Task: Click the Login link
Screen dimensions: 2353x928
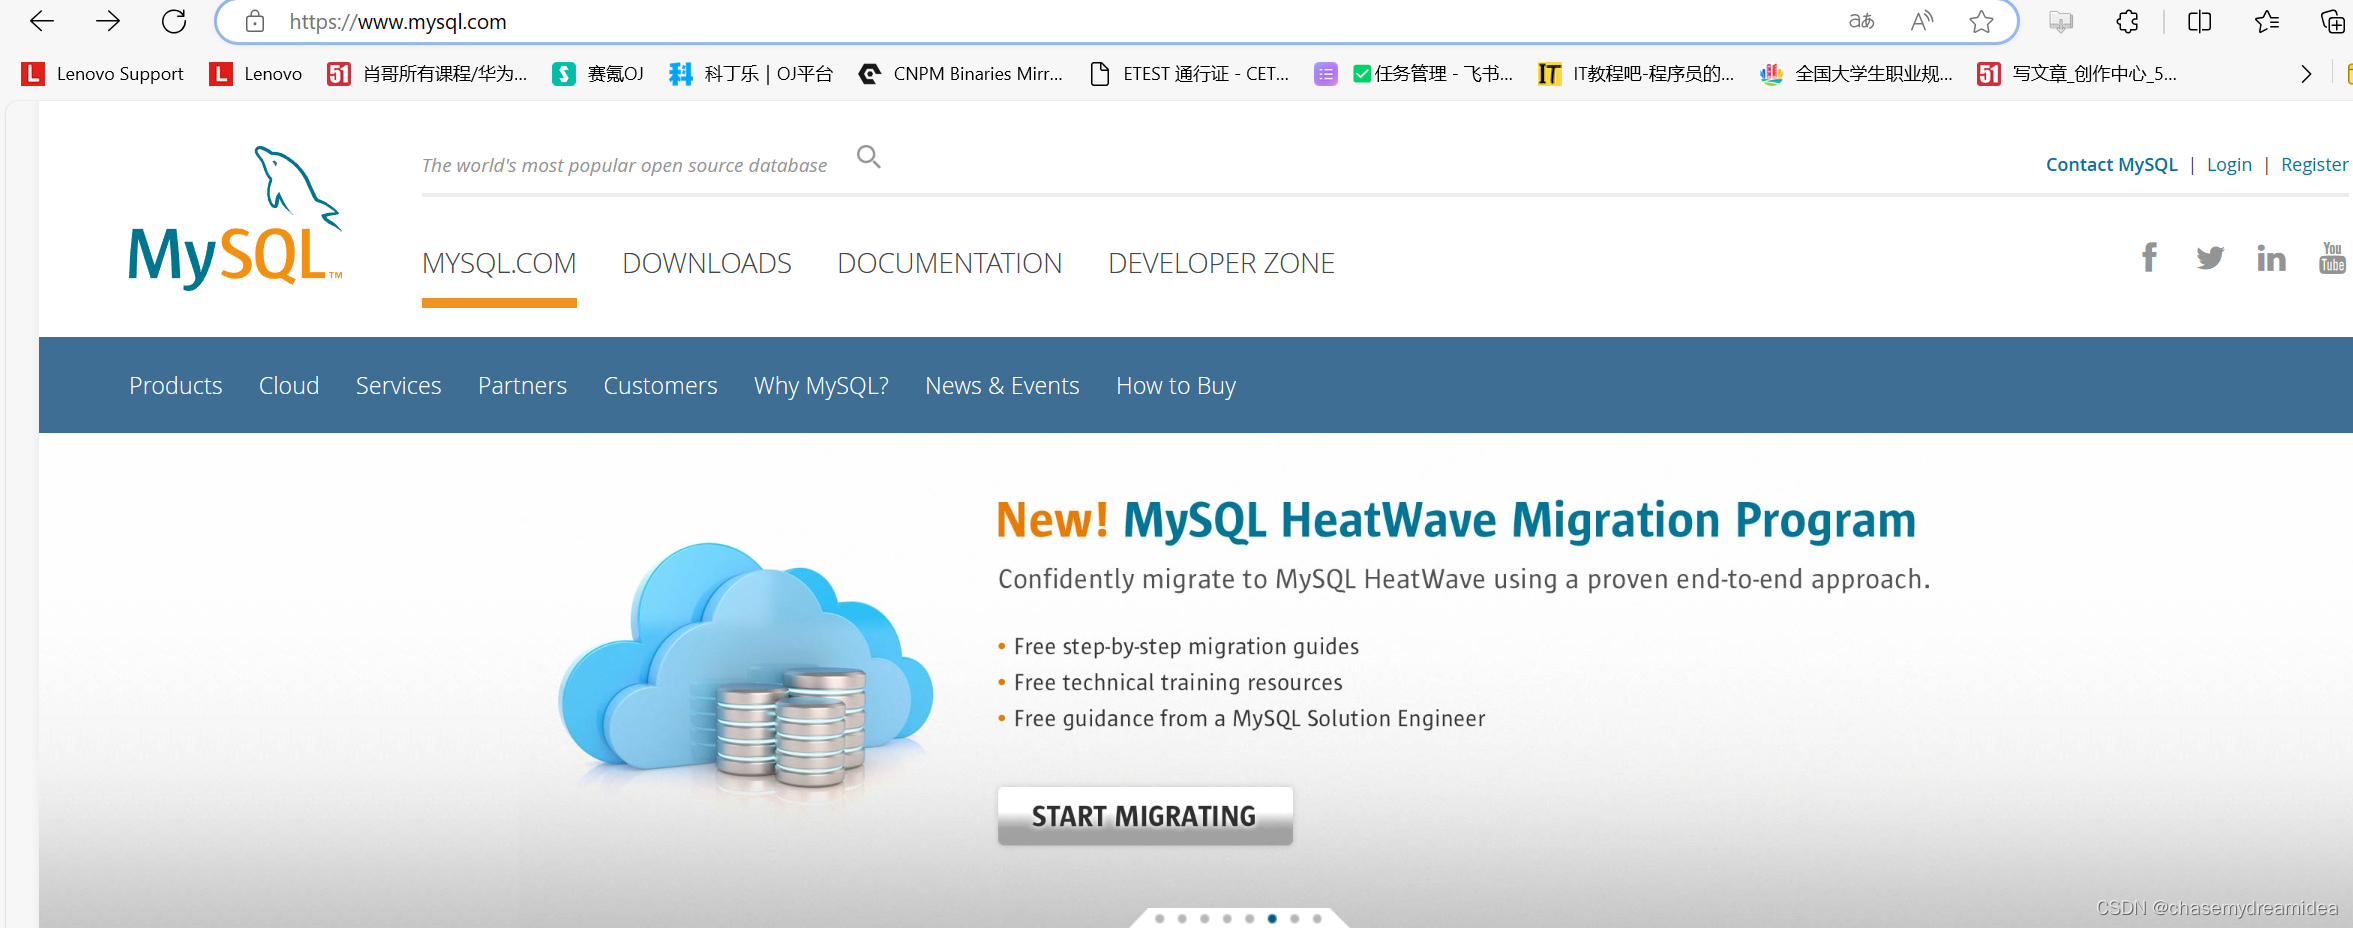Action: (x=2229, y=165)
